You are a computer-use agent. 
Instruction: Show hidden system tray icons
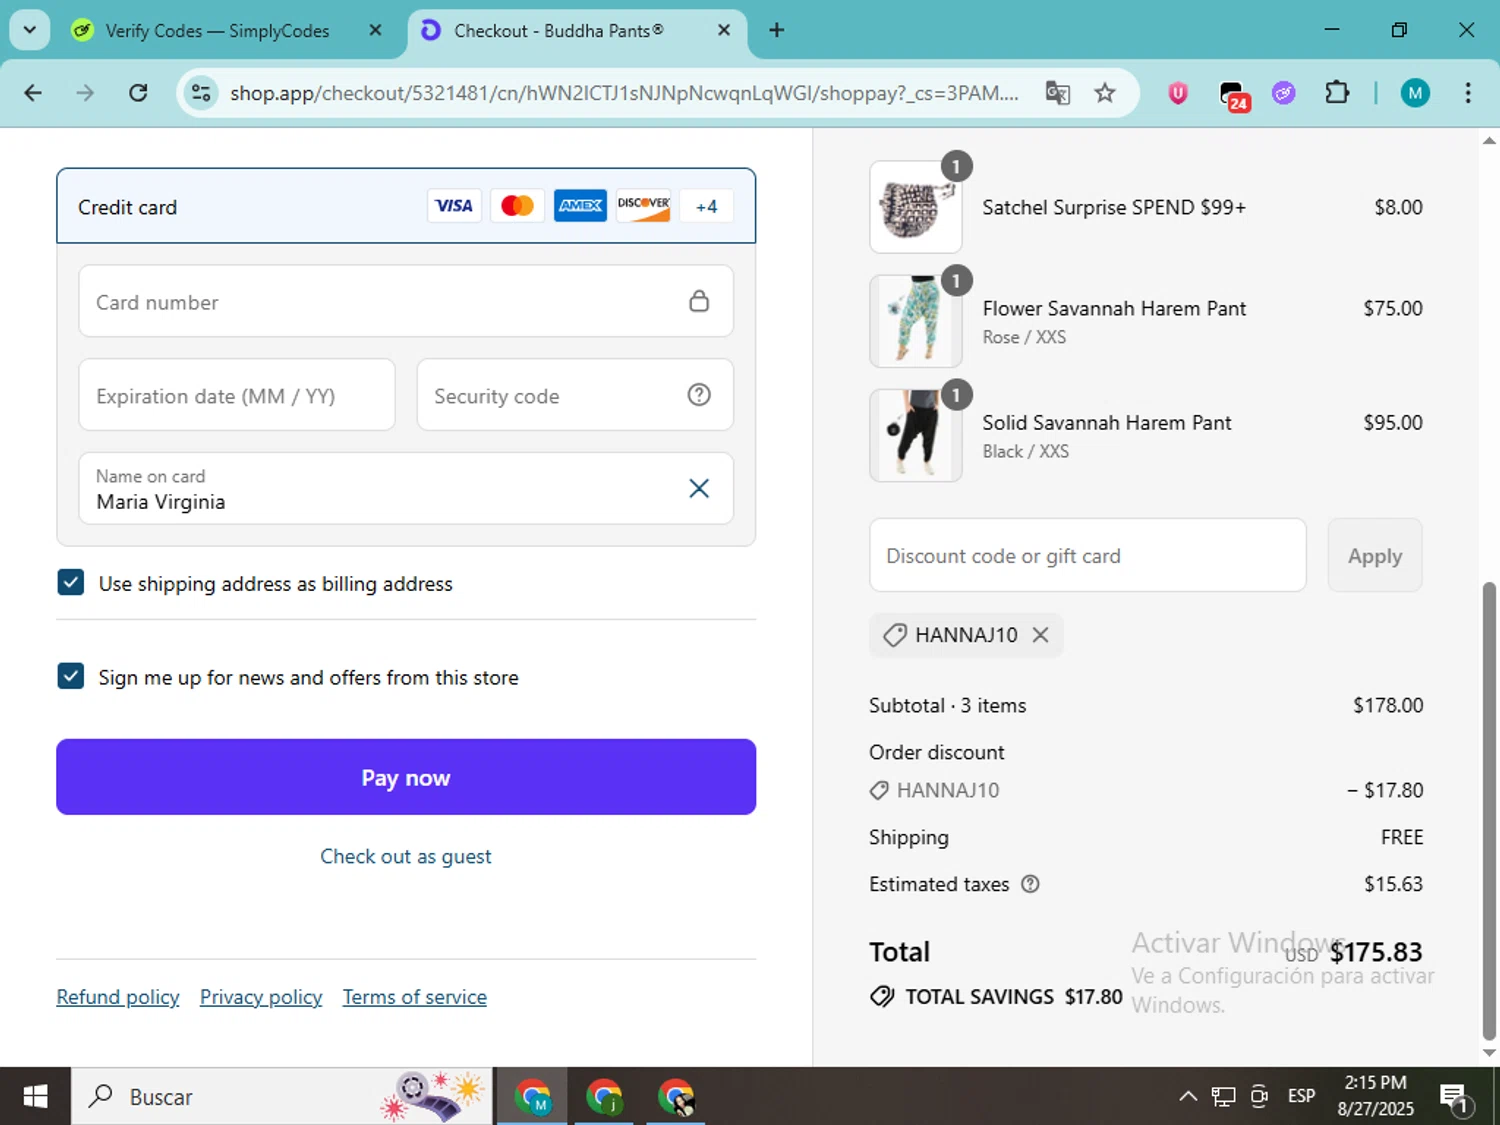pyautogui.click(x=1188, y=1097)
